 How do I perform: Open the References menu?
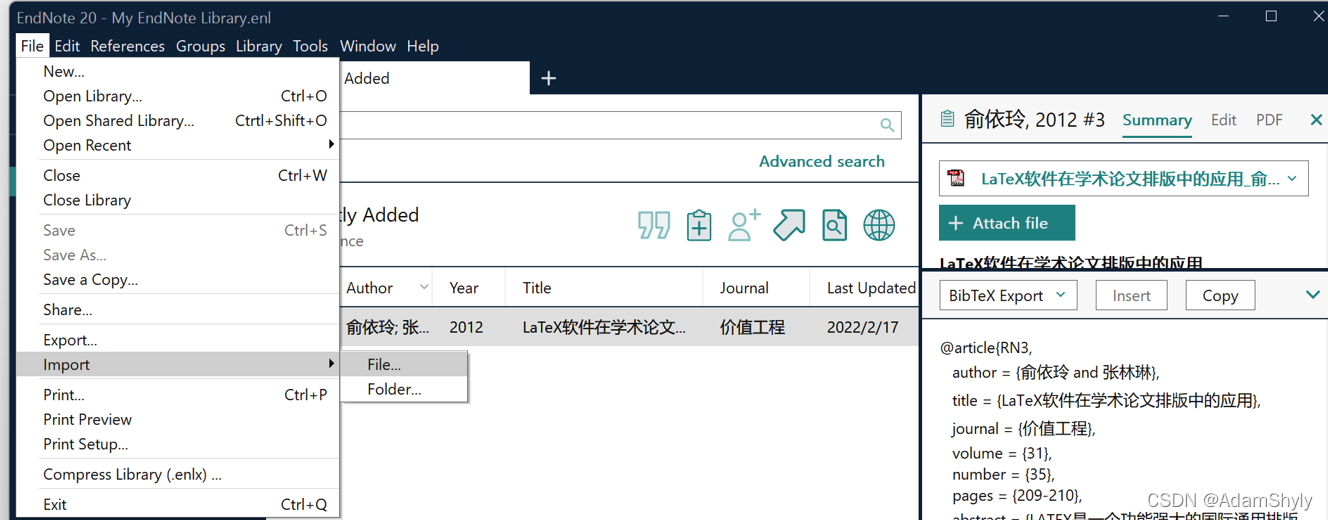click(x=127, y=46)
